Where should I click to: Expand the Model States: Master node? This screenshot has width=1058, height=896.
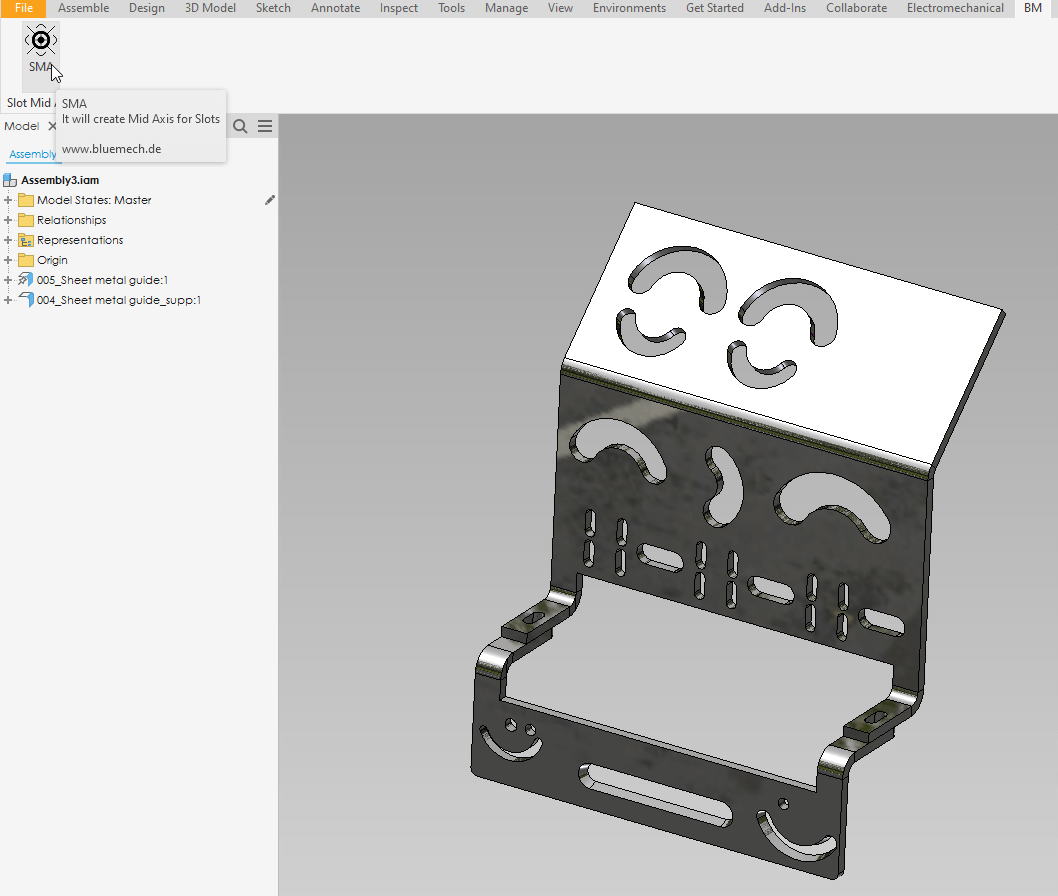[x=8, y=200]
